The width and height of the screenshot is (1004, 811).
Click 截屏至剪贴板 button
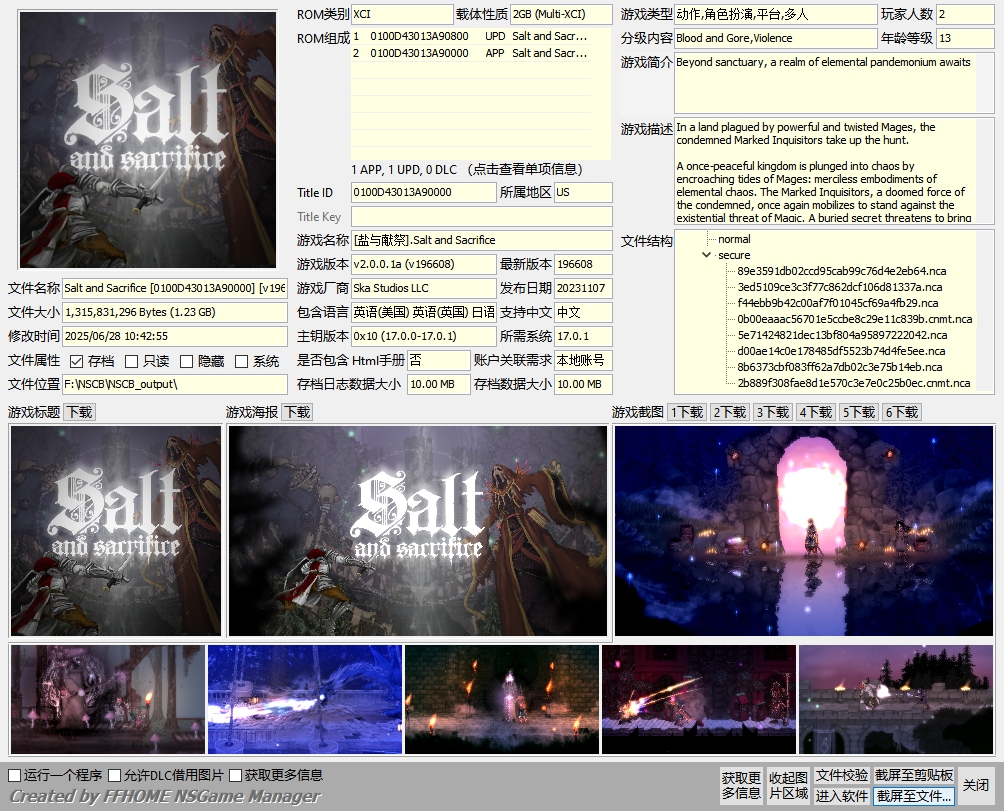(x=914, y=775)
